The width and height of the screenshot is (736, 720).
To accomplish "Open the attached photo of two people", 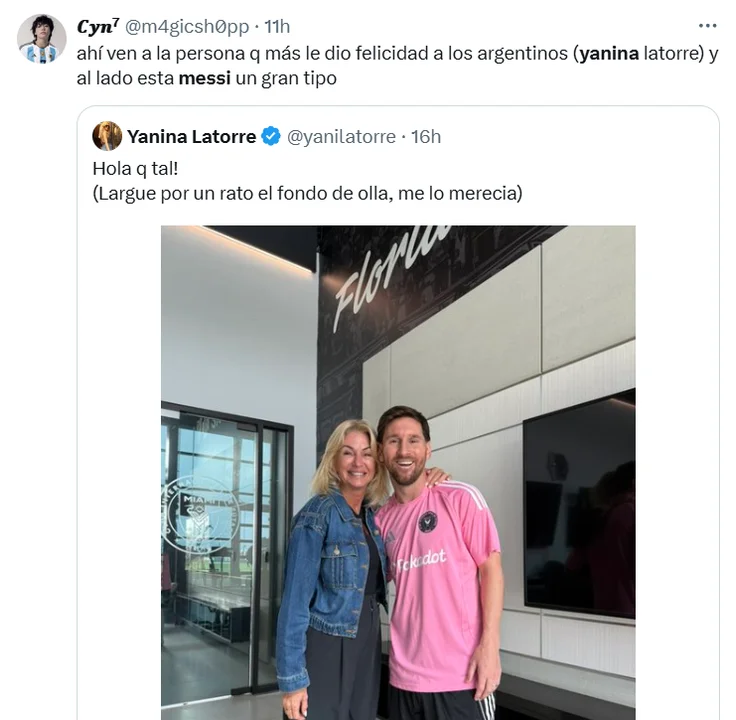I will point(398,472).
